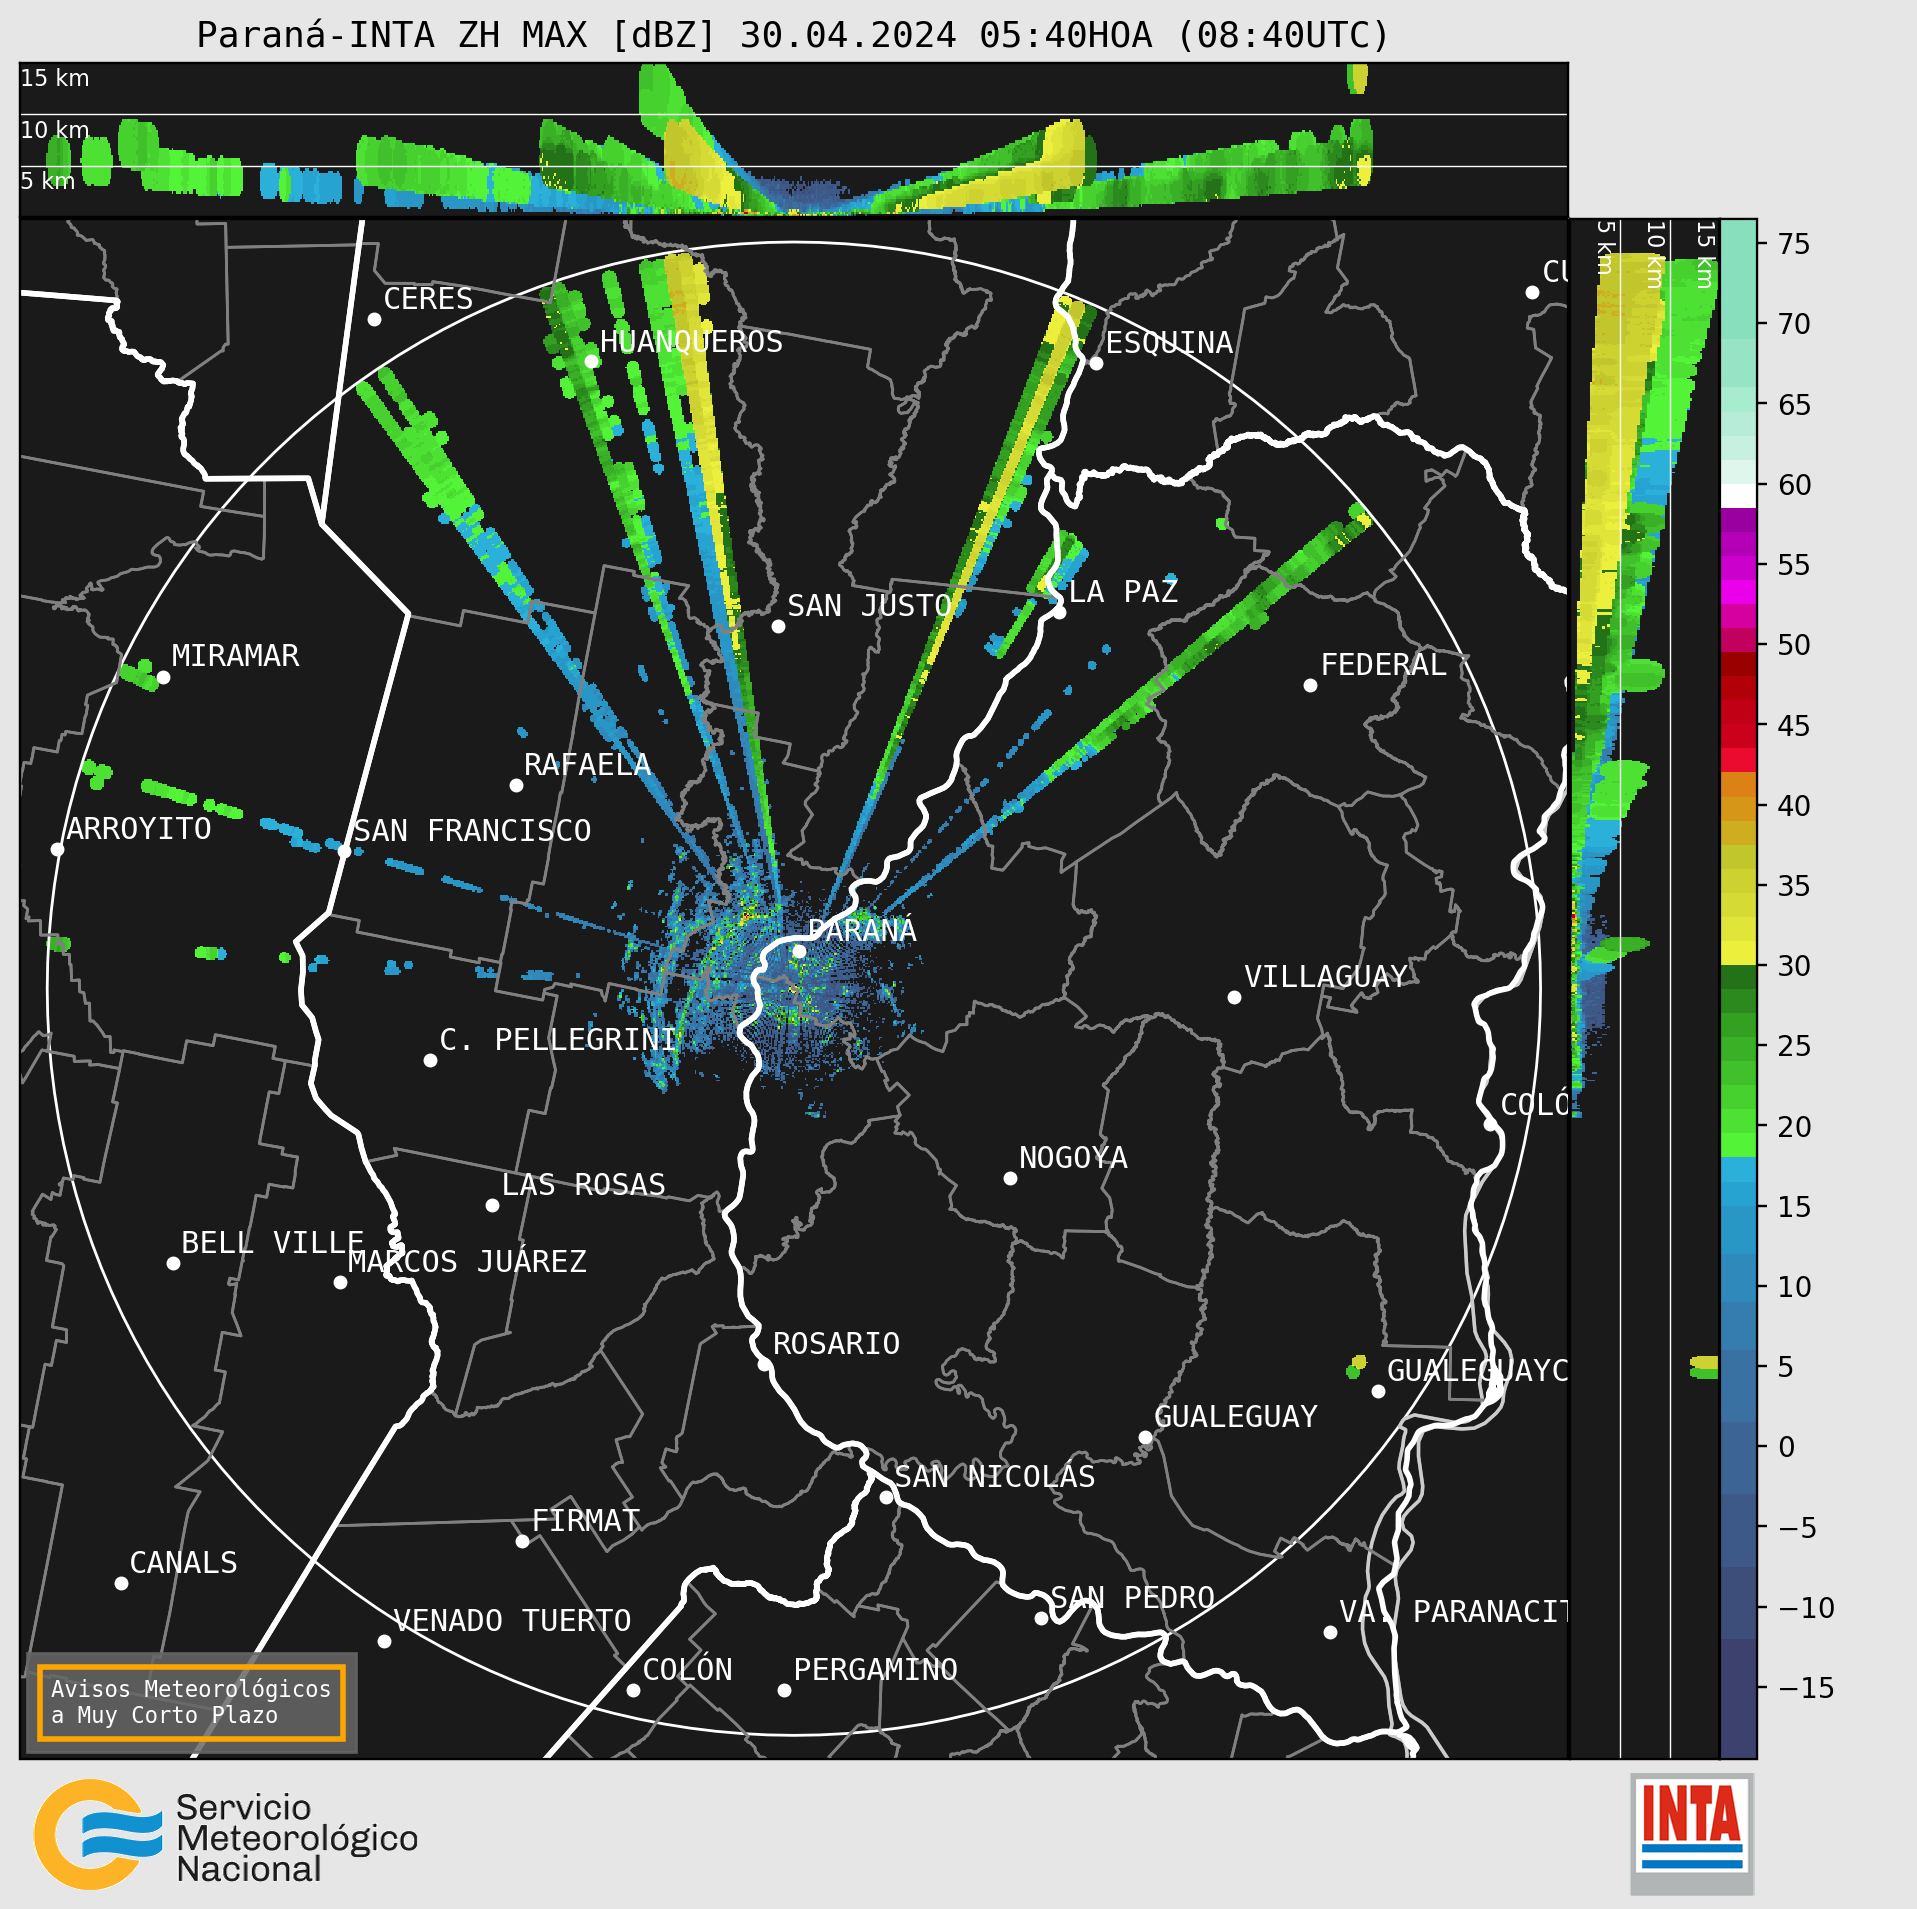Click the BELL VILLE city label
The width and height of the screenshot is (1917, 1909).
pyautogui.click(x=272, y=1243)
